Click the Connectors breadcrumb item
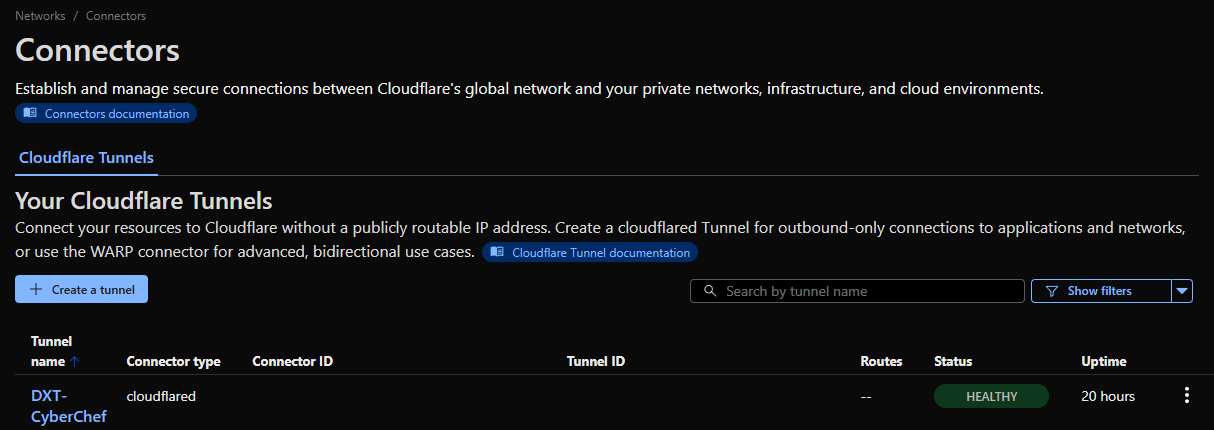The height and width of the screenshot is (430, 1214). tap(115, 16)
